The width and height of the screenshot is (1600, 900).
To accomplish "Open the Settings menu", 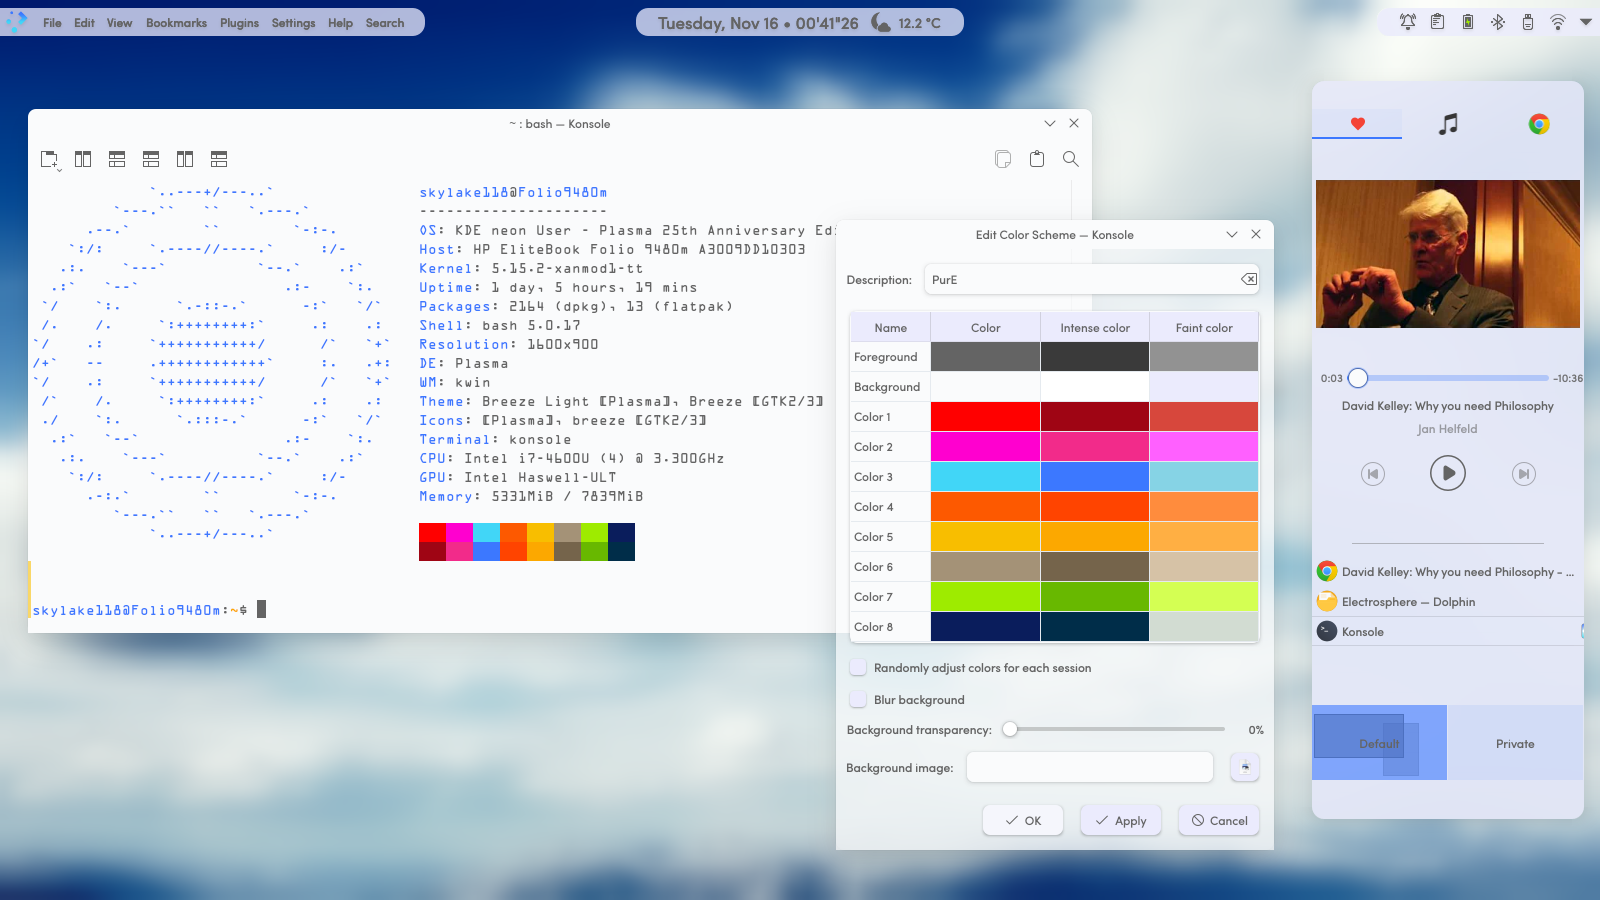I will [293, 23].
